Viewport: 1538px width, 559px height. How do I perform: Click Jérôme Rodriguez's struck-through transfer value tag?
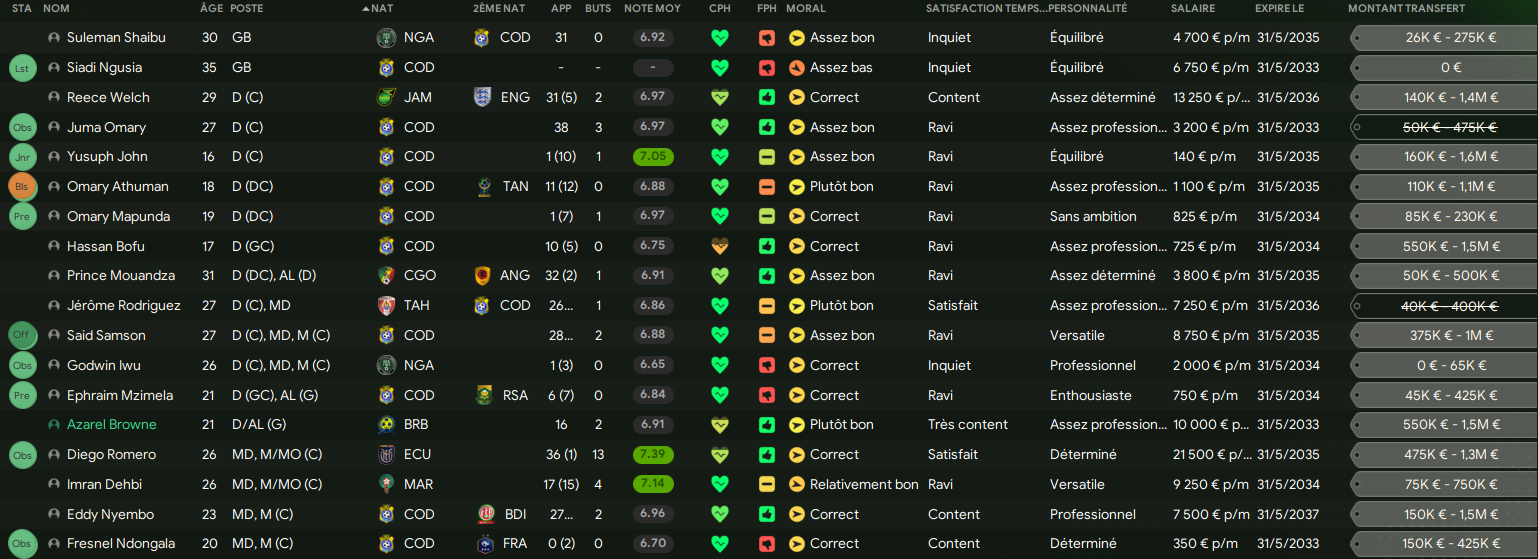click(x=1441, y=306)
